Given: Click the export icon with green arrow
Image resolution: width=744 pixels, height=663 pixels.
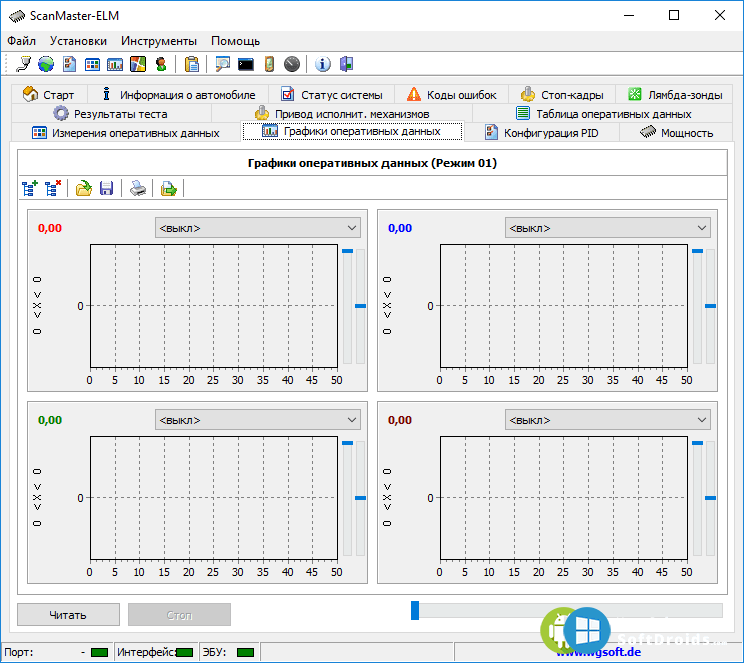Looking at the screenshot, I should [168, 188].
